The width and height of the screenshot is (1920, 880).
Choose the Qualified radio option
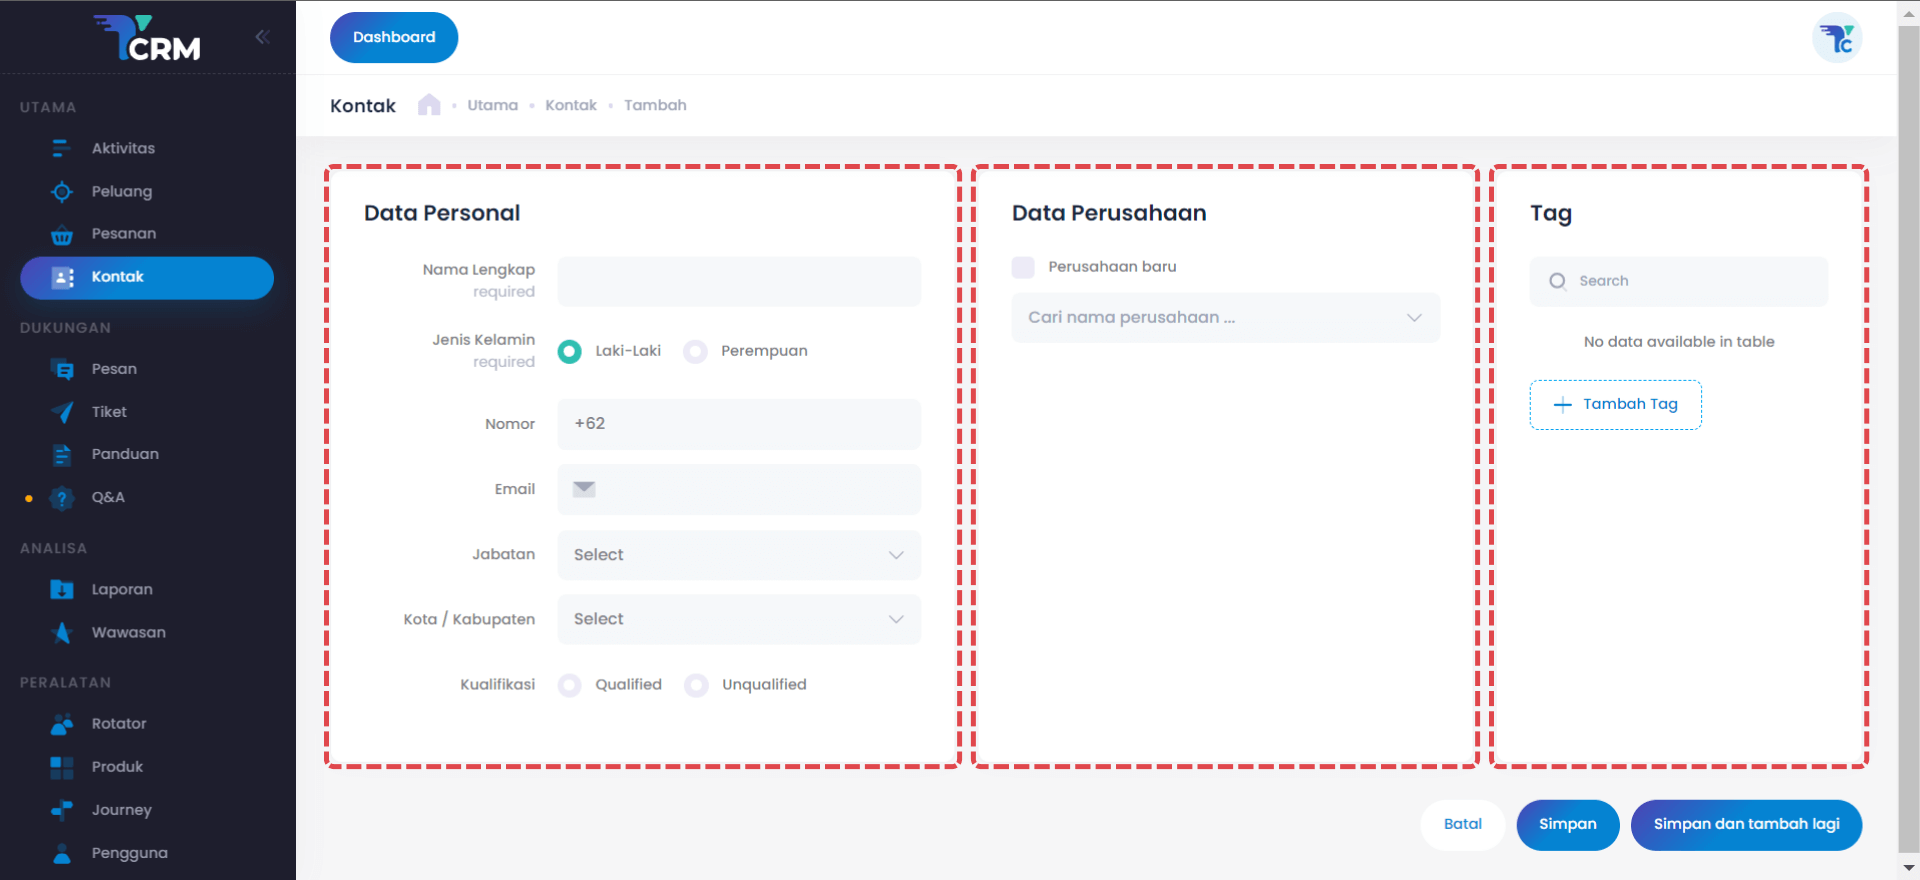[x=570, y=685]
